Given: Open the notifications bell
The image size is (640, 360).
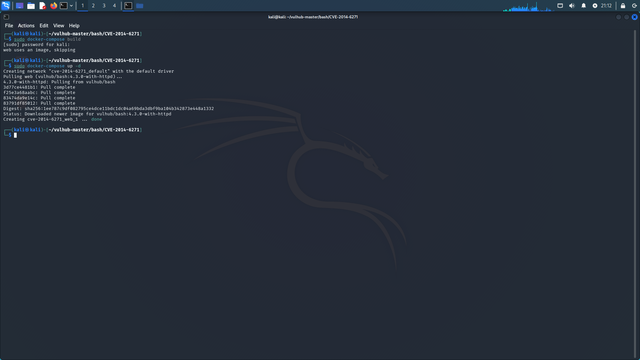Looking at the screenshot, I should [x=583, y=6].
